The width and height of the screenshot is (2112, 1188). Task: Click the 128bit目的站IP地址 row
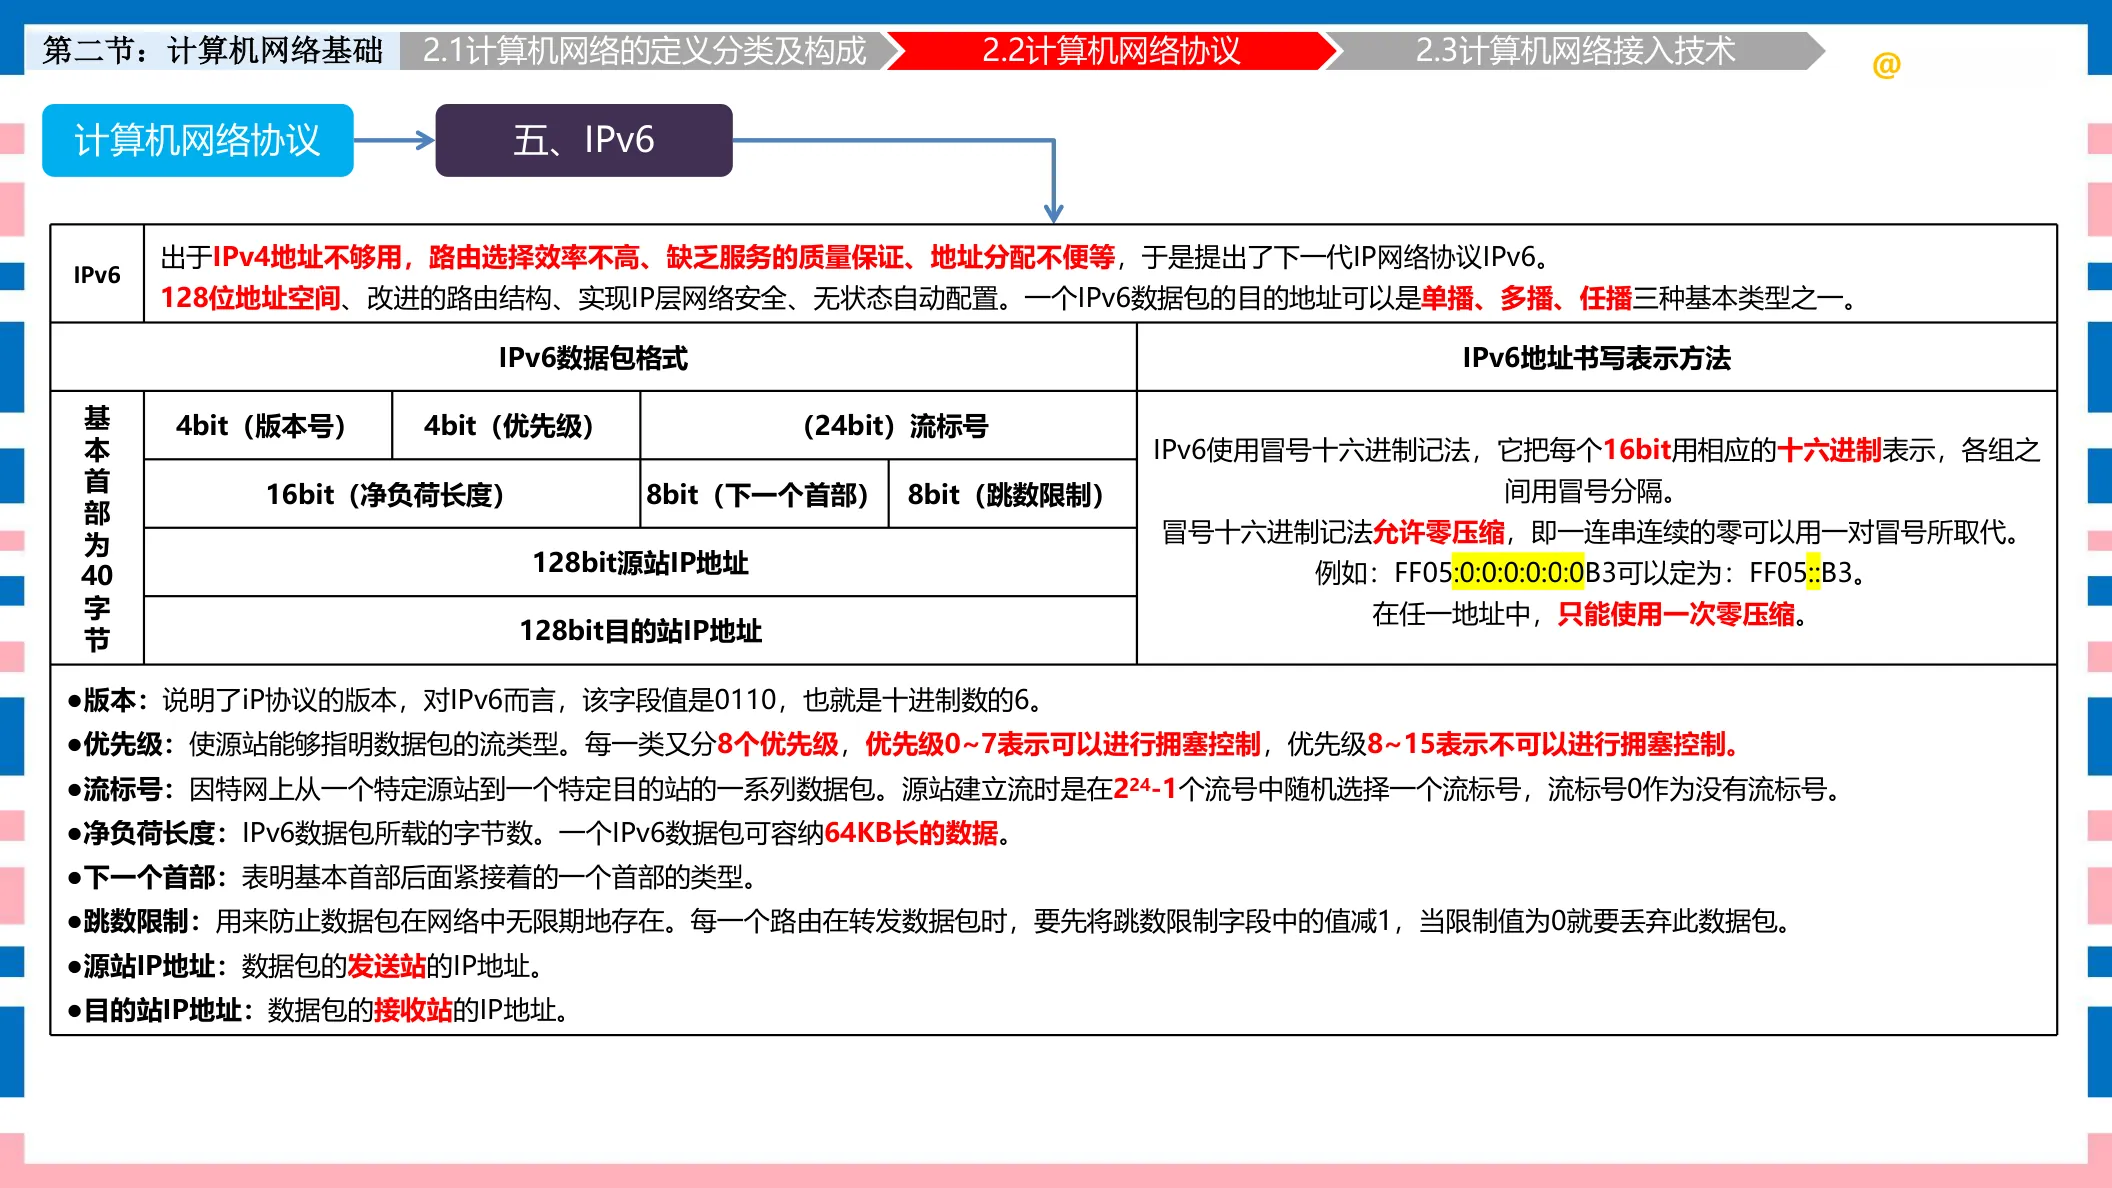point(640,631)
